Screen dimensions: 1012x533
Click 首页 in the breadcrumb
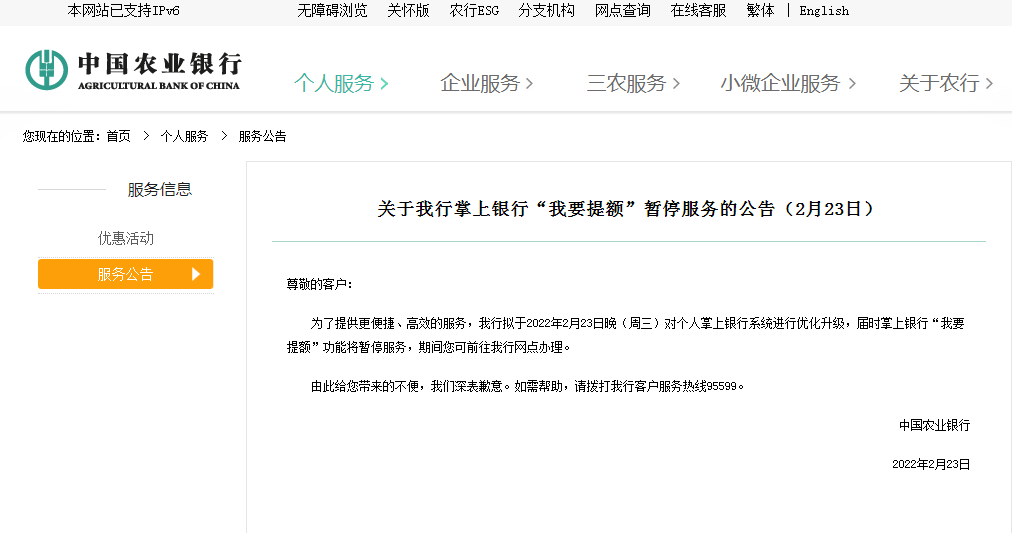pos(118,136)
